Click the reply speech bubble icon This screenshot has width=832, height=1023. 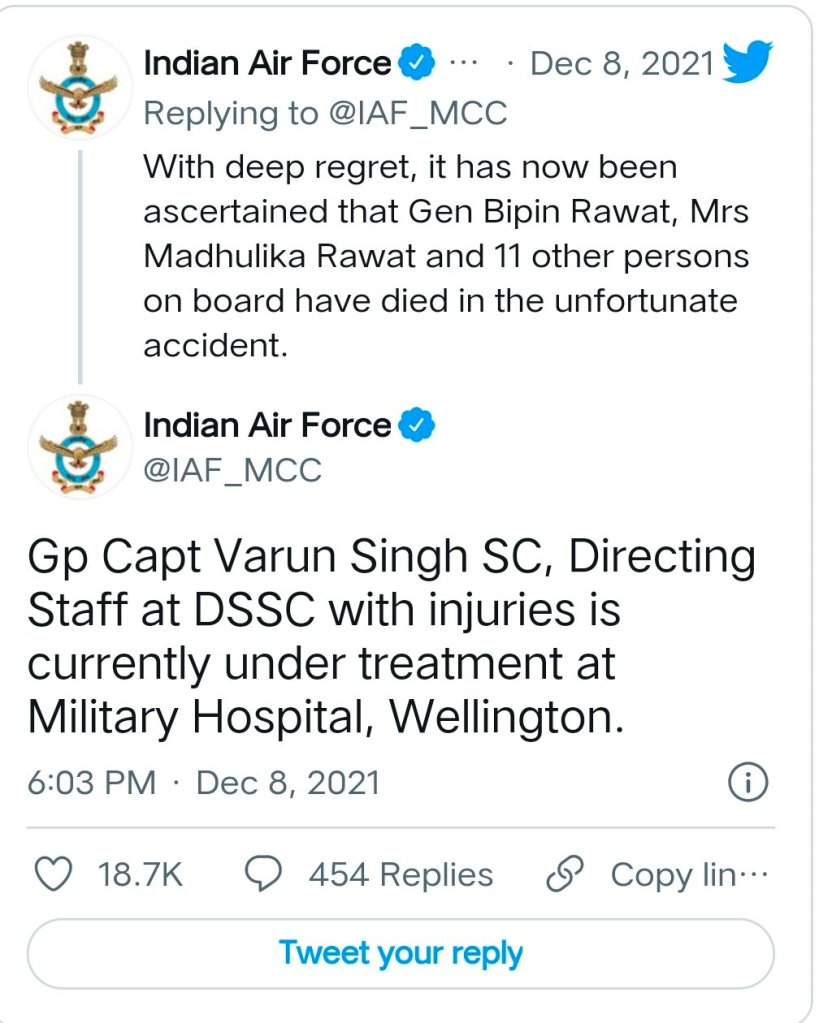264,874
